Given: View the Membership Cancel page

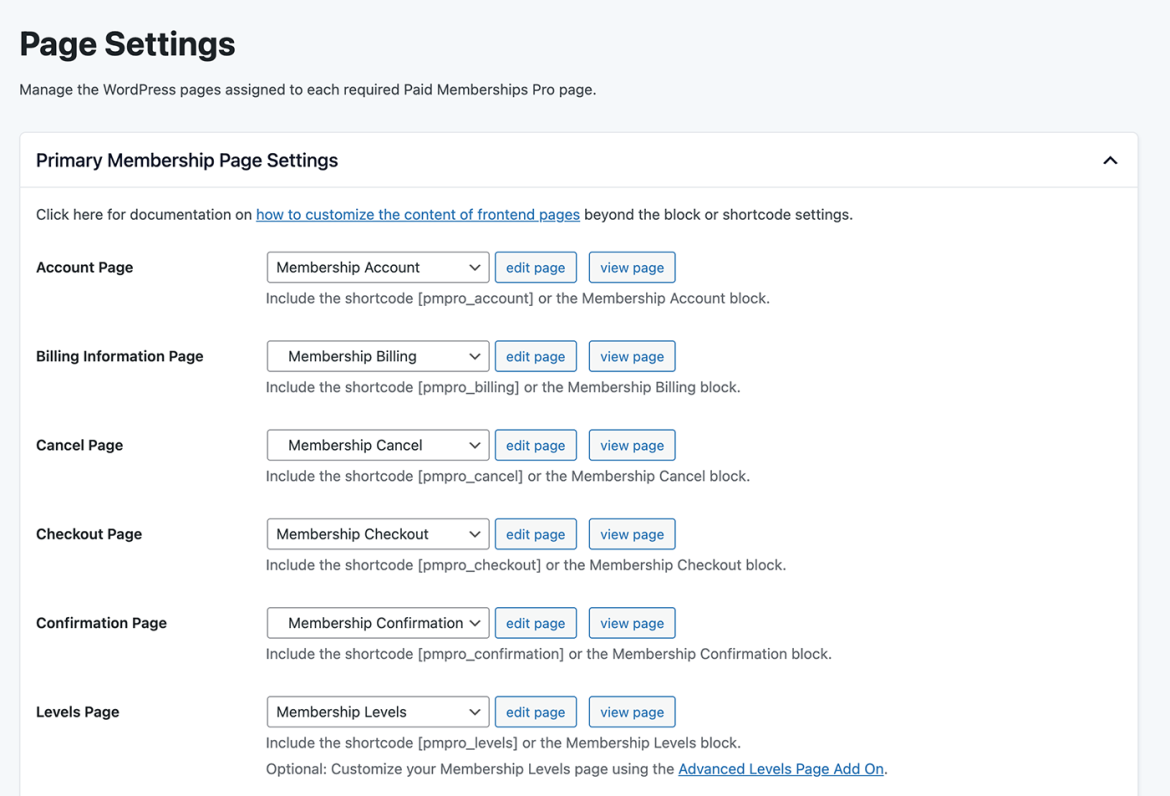Looking at the screenshot, I should pyautogui.click(x=632, y=445).
